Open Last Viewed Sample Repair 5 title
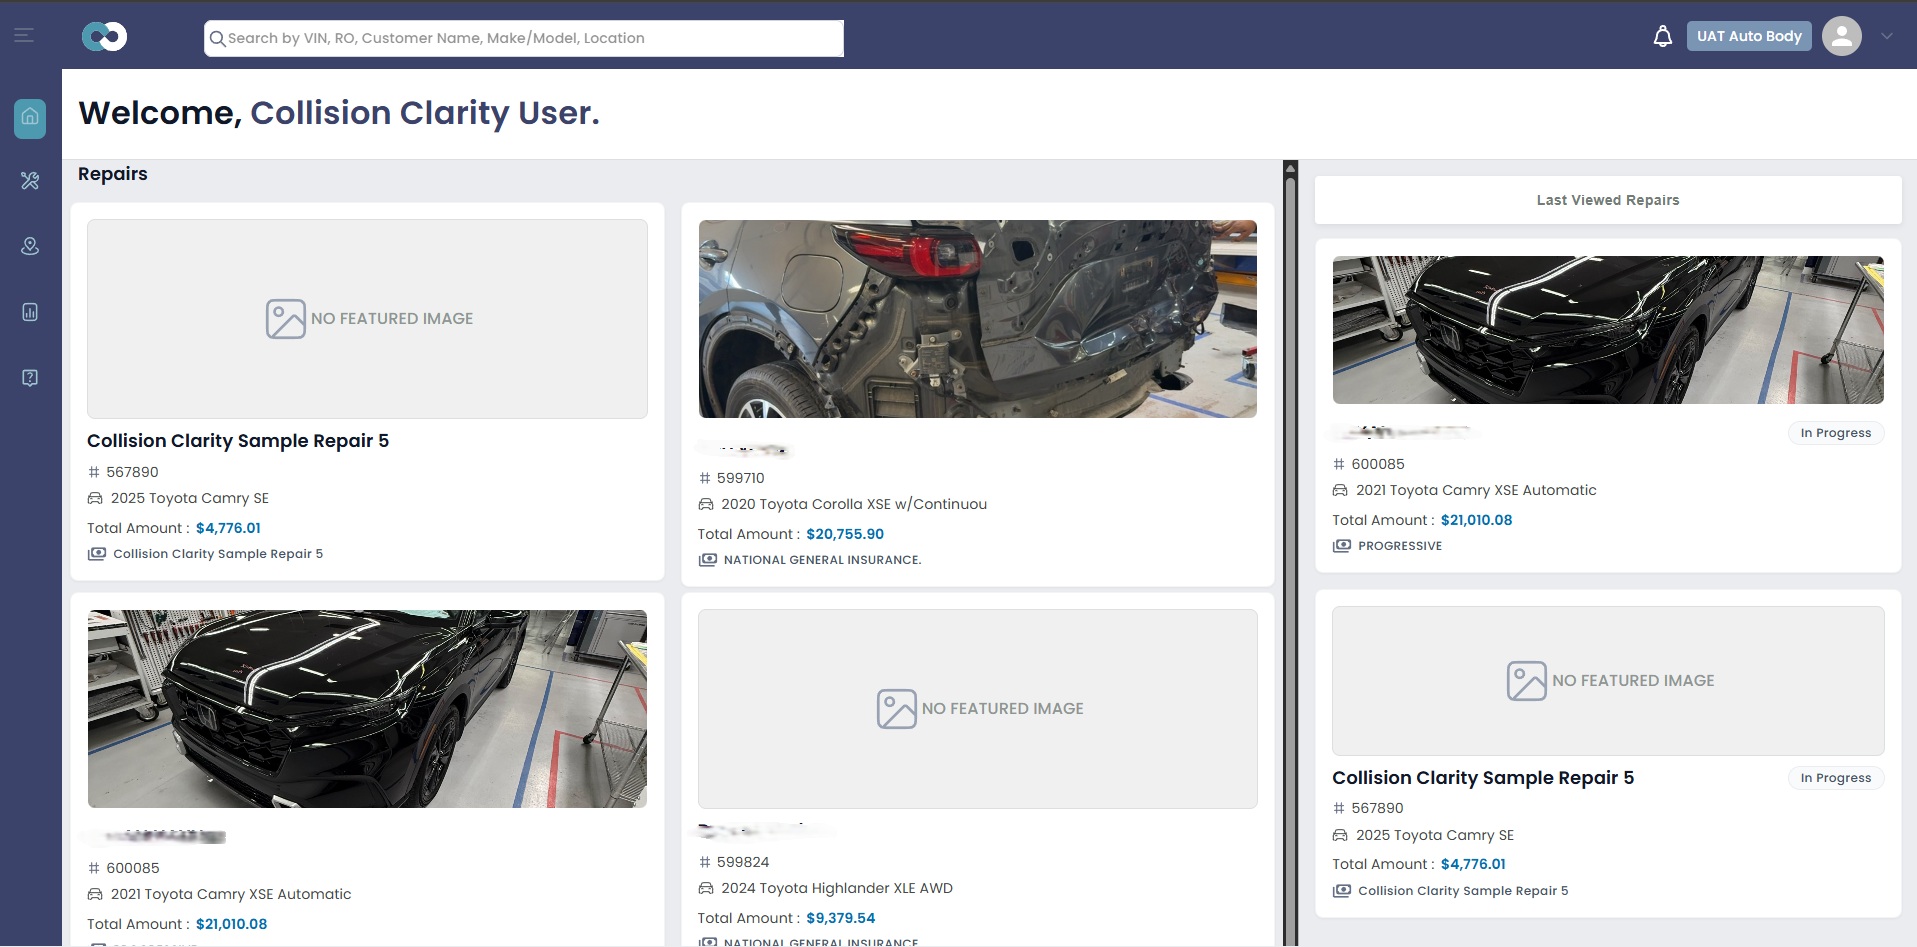This screenshot has height=947, width=1917. (1483, 778)
